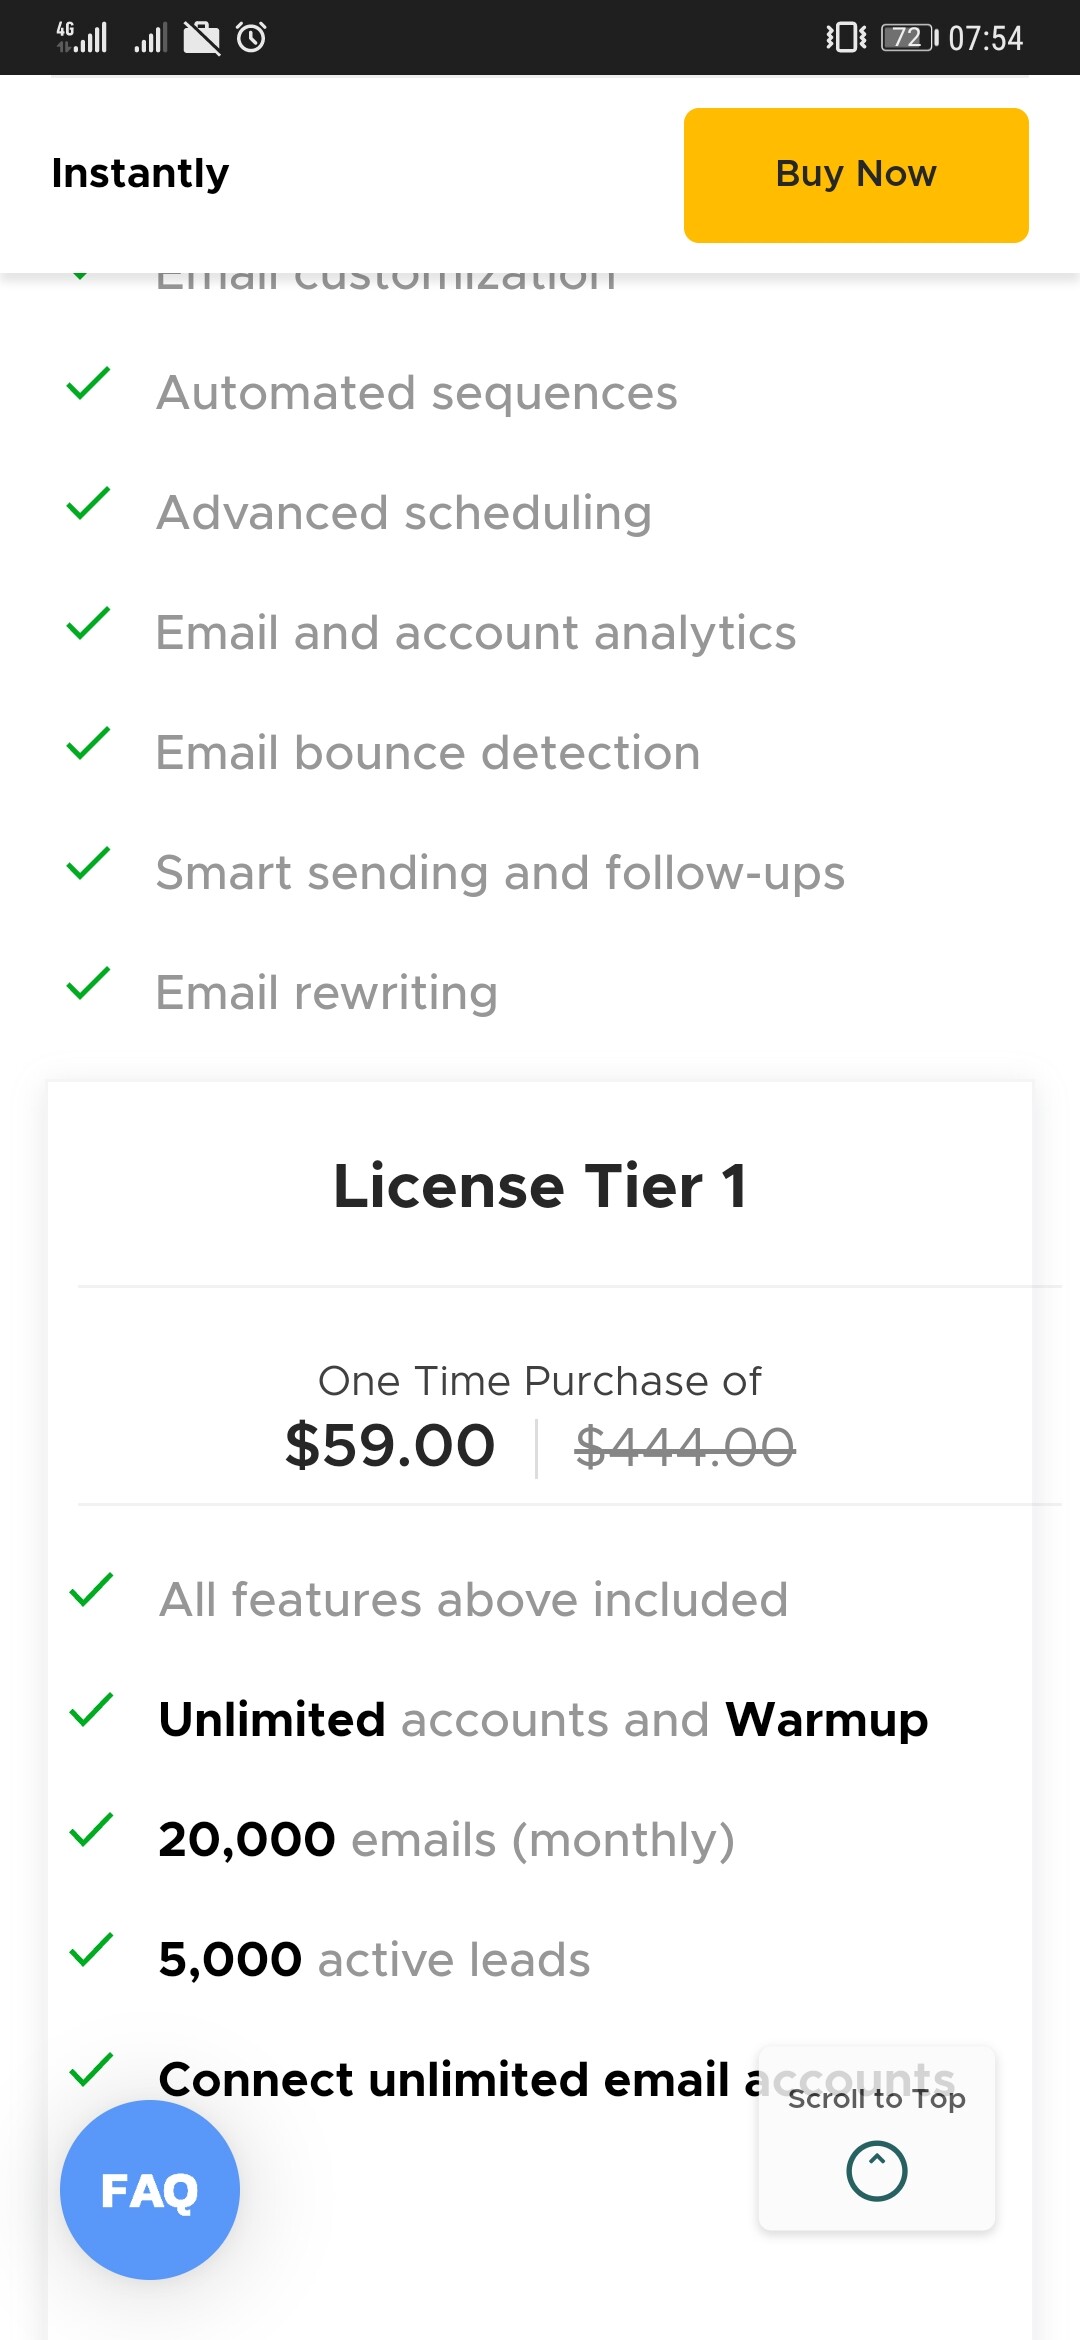Open the blue FAQ bubble
Screen dimensions: 1080x2340
pos(150,2190)
